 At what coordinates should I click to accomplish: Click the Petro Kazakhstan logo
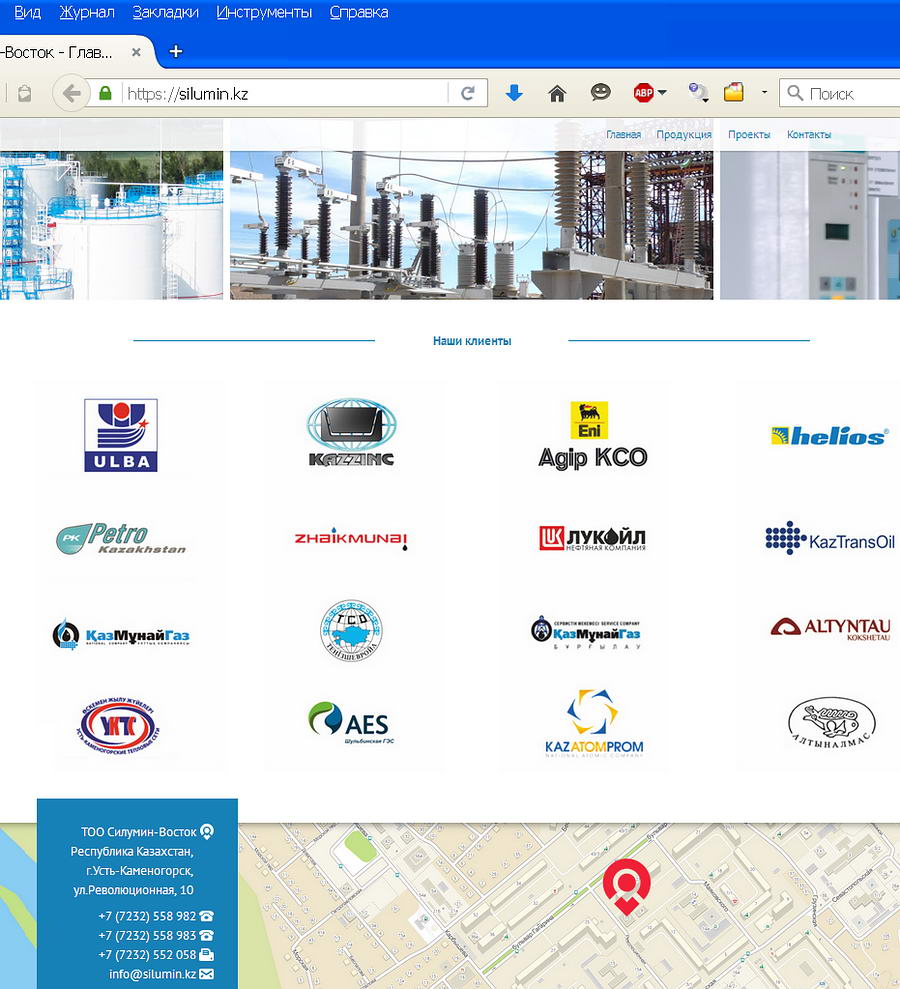(121, 539)
